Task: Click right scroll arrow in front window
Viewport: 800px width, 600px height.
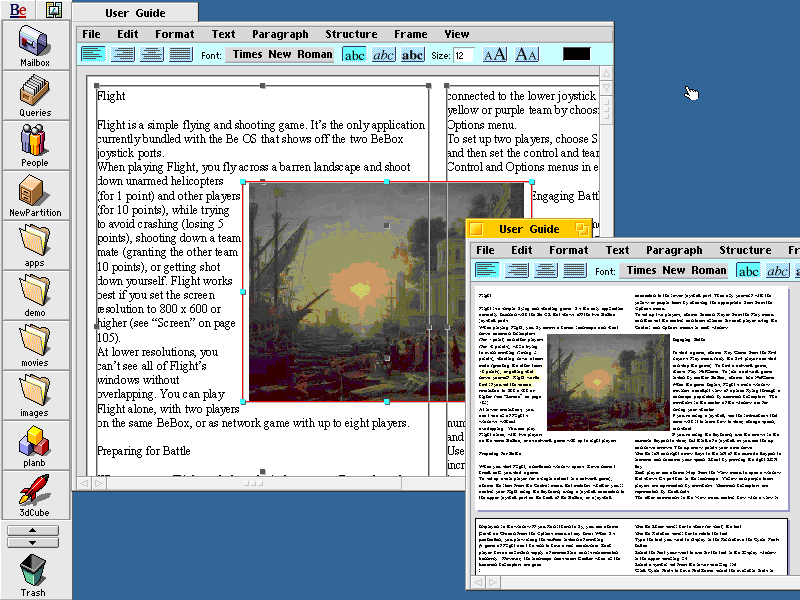Action: tap(492, 582)
